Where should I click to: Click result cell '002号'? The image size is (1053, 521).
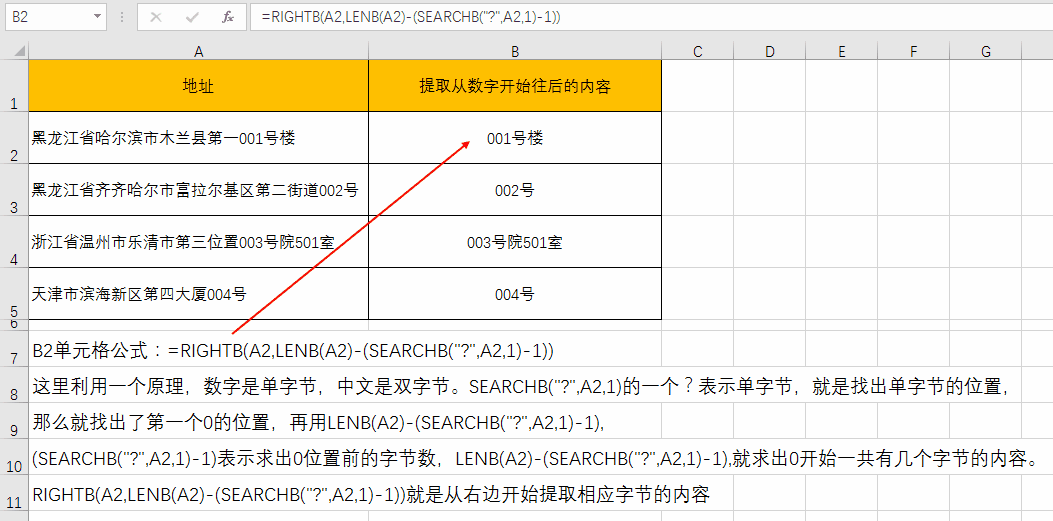coord(514,190)
